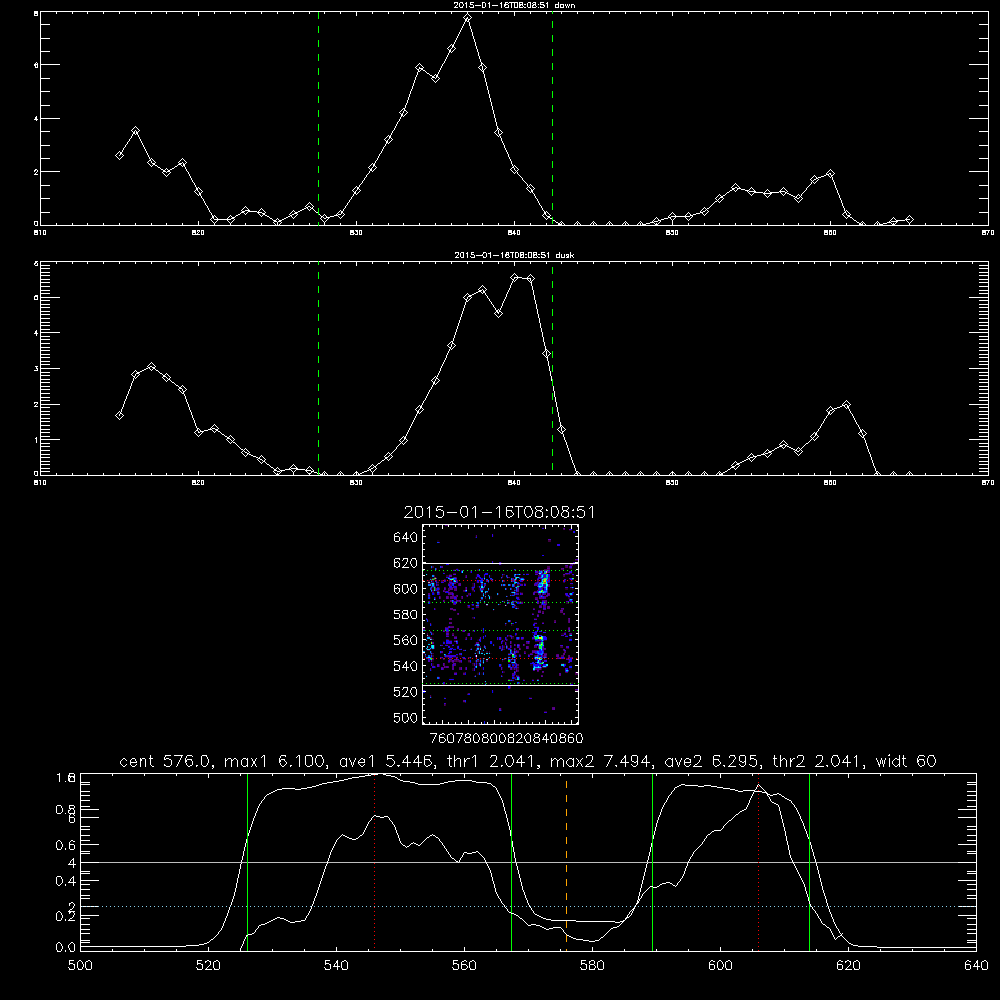This screenshot has height=1000, width=1000.
Task: Click the spectrogram y-axis label 500
Action: click(x=406, y=718)
